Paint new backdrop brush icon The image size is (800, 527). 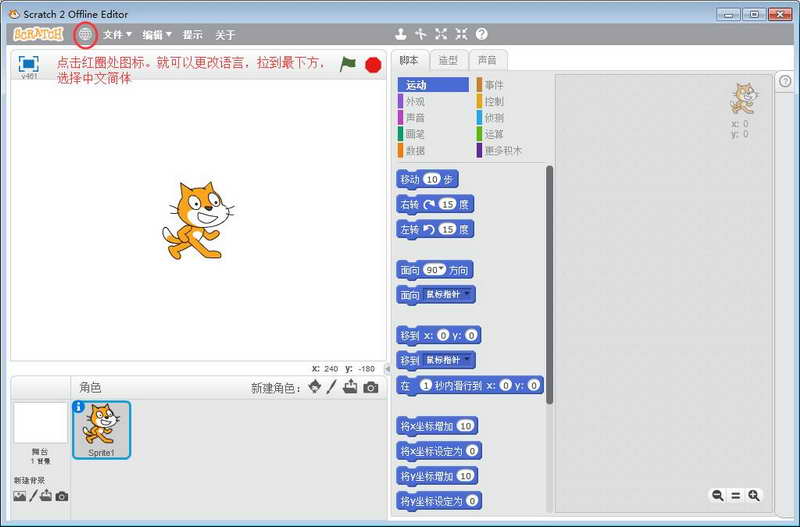point(33,496)
